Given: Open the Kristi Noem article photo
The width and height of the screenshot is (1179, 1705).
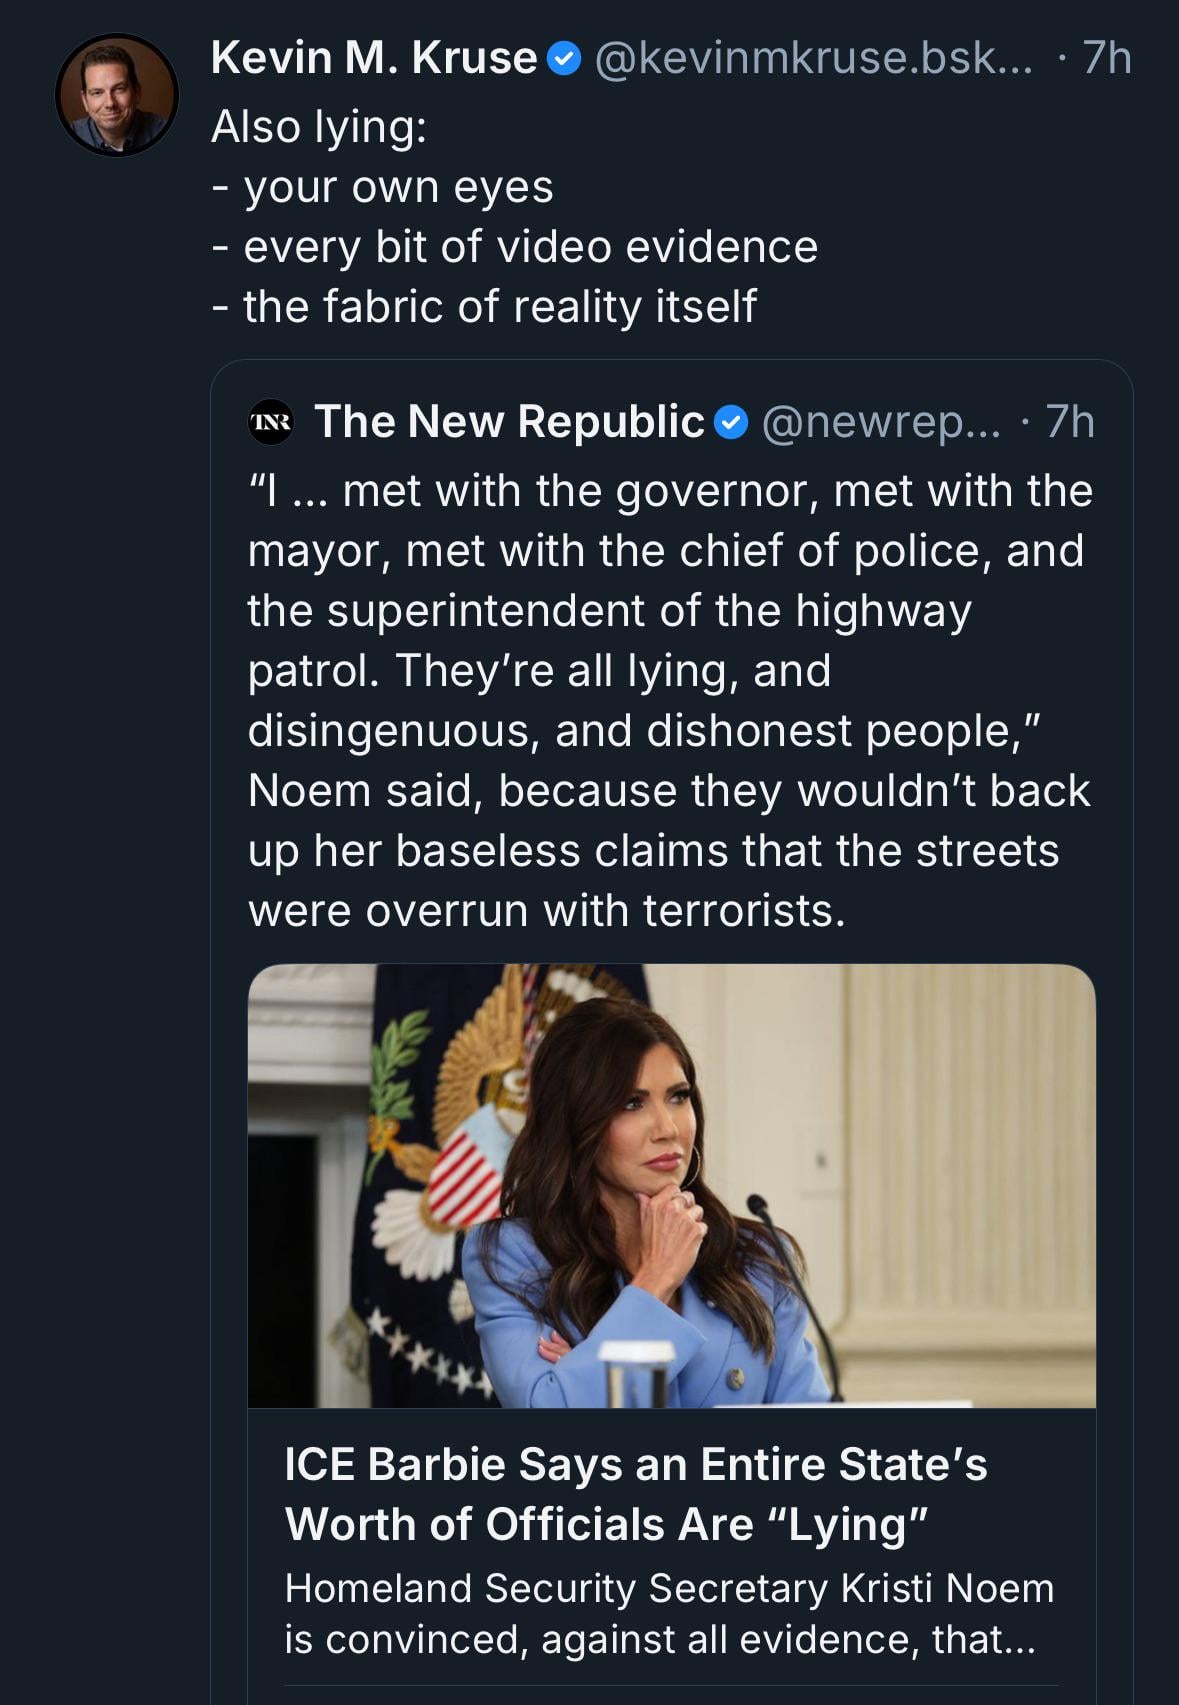Looking at the screenshot, I should point(671,1185).
